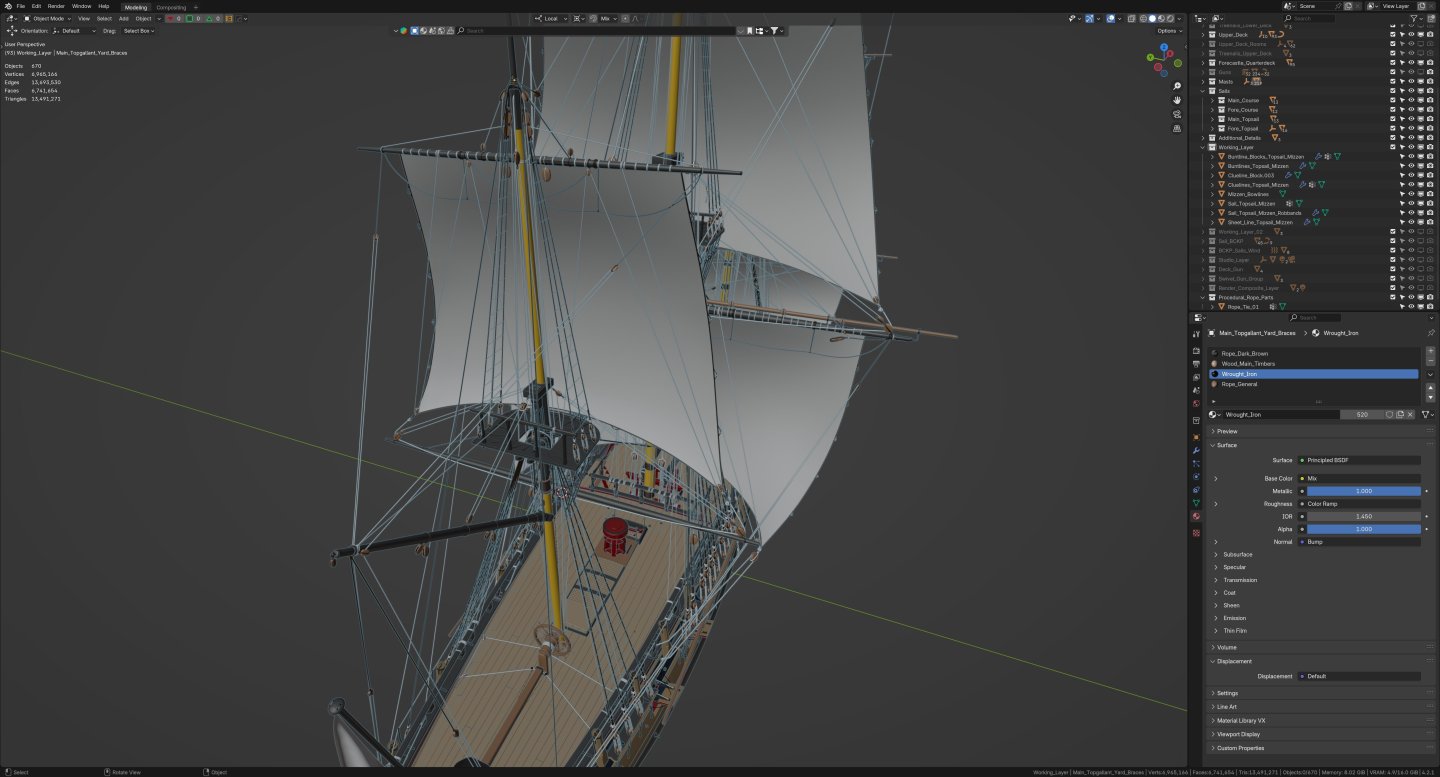
Task: Add a new material slot with plus
Action: (1430, 351)
